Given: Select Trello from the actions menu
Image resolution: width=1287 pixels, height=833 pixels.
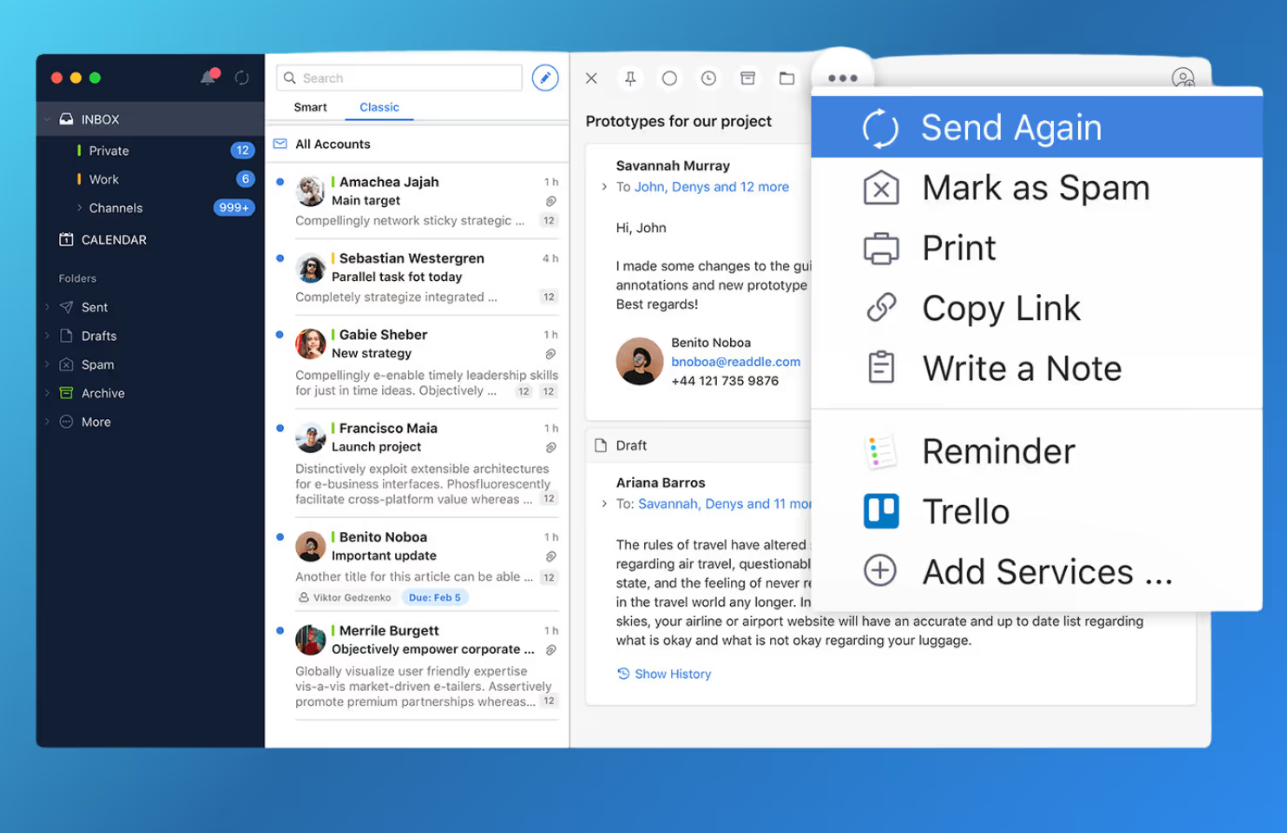Looking at the screenshot, I should [x=966, y=510].
